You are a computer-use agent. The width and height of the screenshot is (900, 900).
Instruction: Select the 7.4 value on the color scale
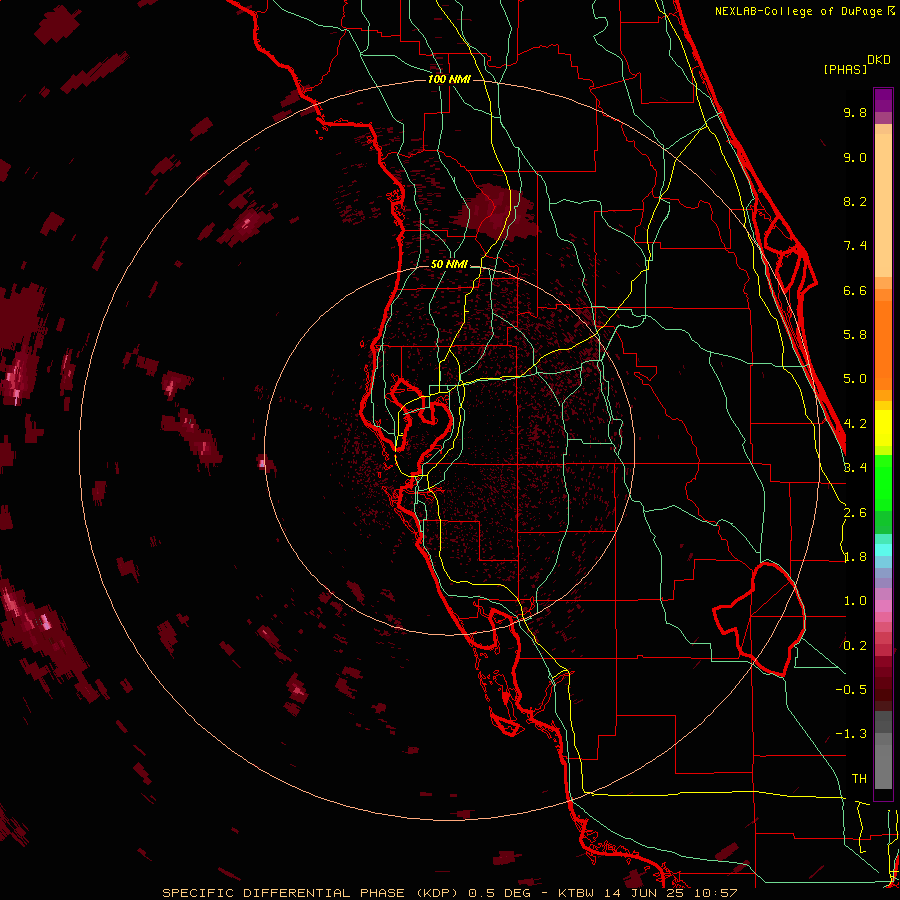[x=855, y=246]
